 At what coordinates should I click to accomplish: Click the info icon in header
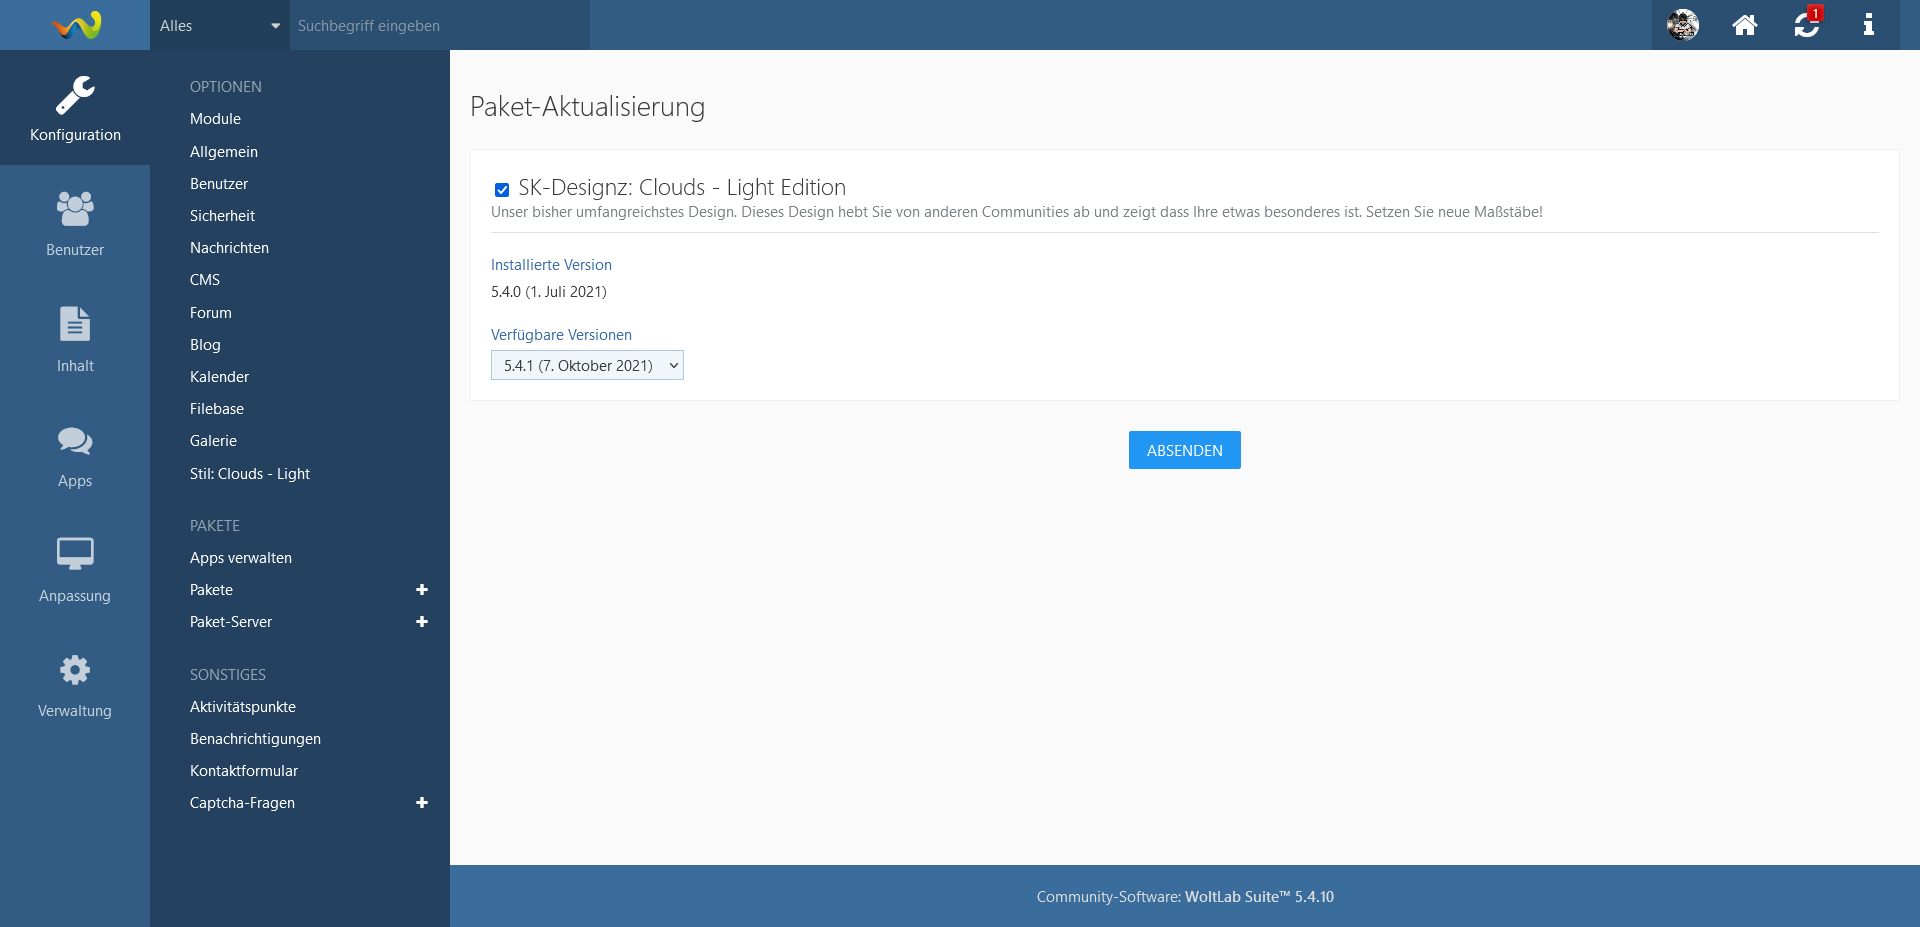[1868, 25]
